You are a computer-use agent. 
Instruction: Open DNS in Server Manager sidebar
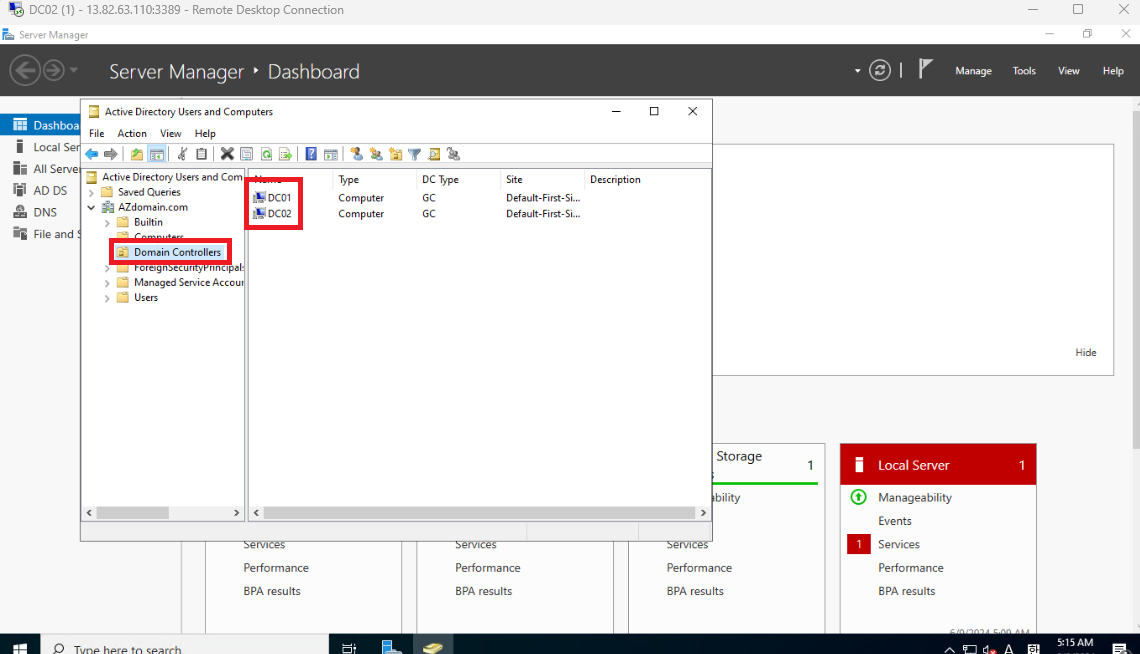coord(47,212)
